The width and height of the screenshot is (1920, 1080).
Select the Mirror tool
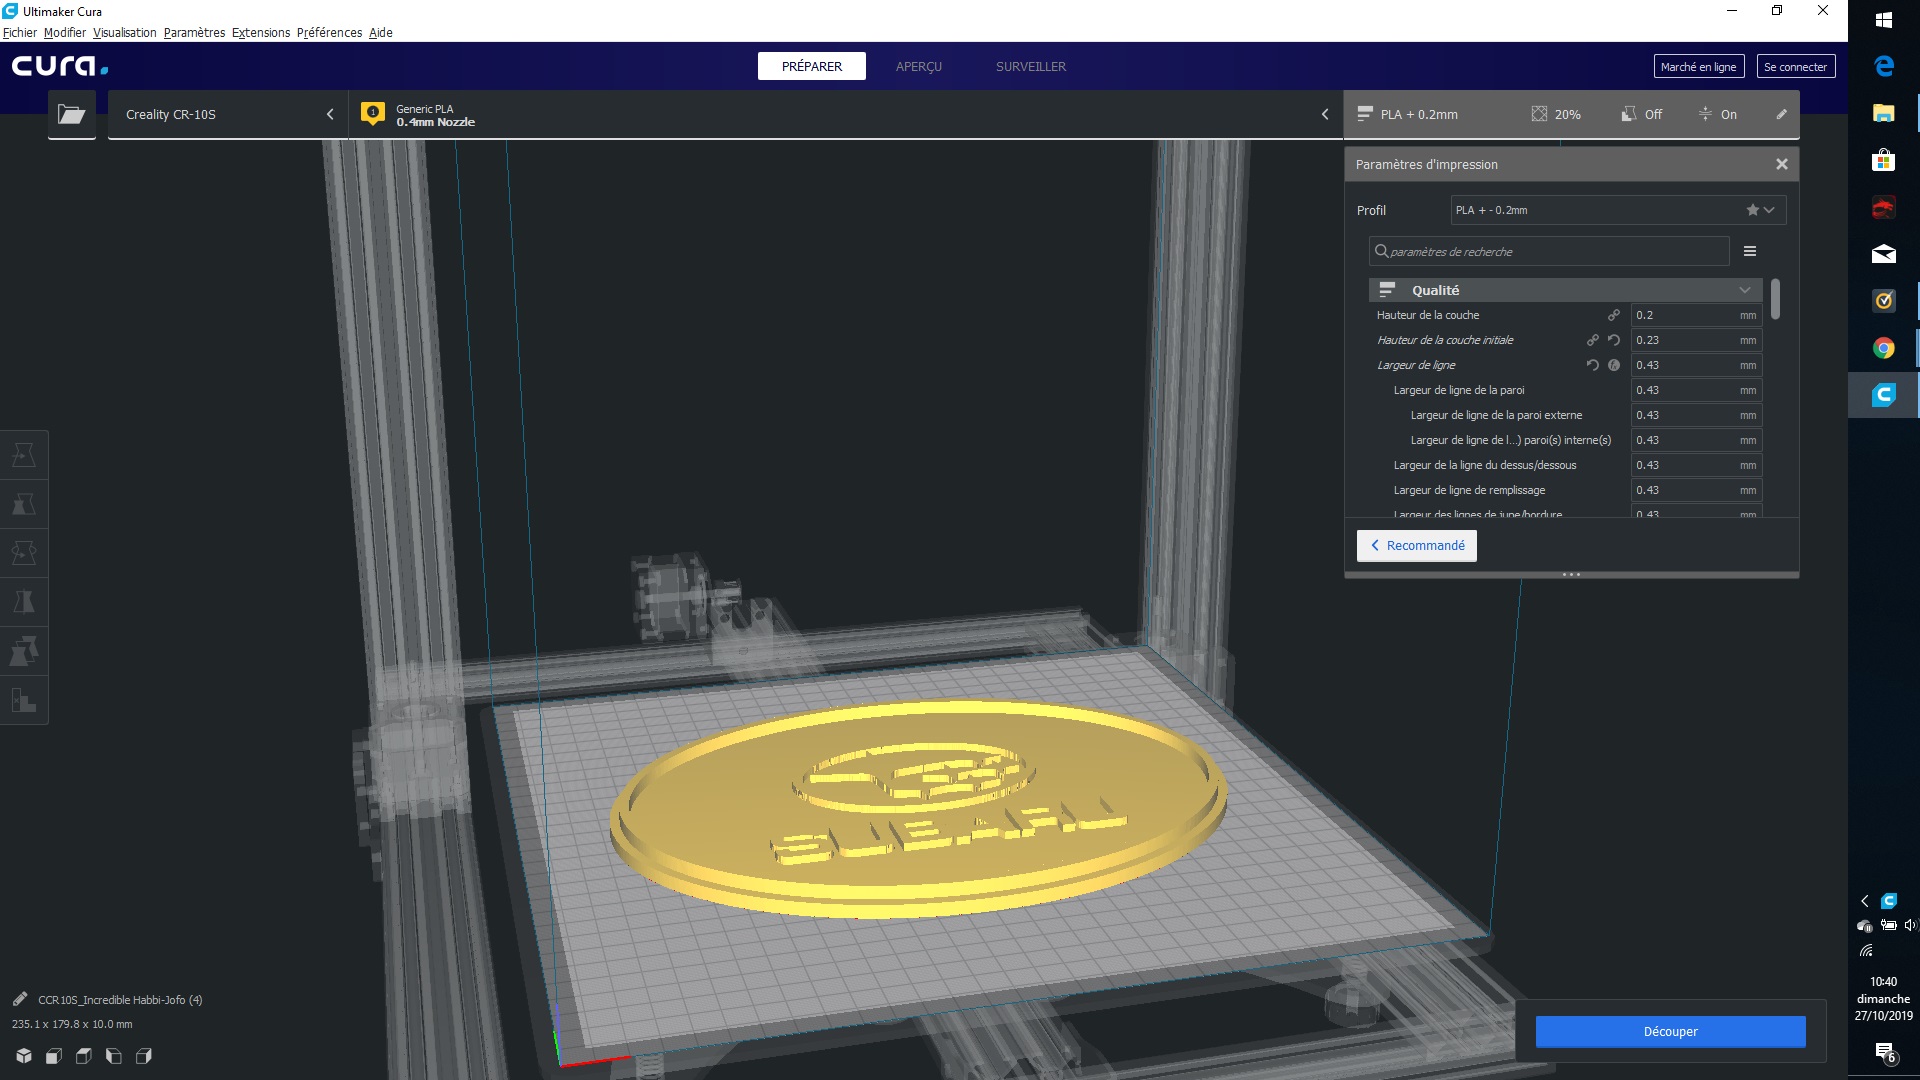pyautogui.click(x=24, y=603)
